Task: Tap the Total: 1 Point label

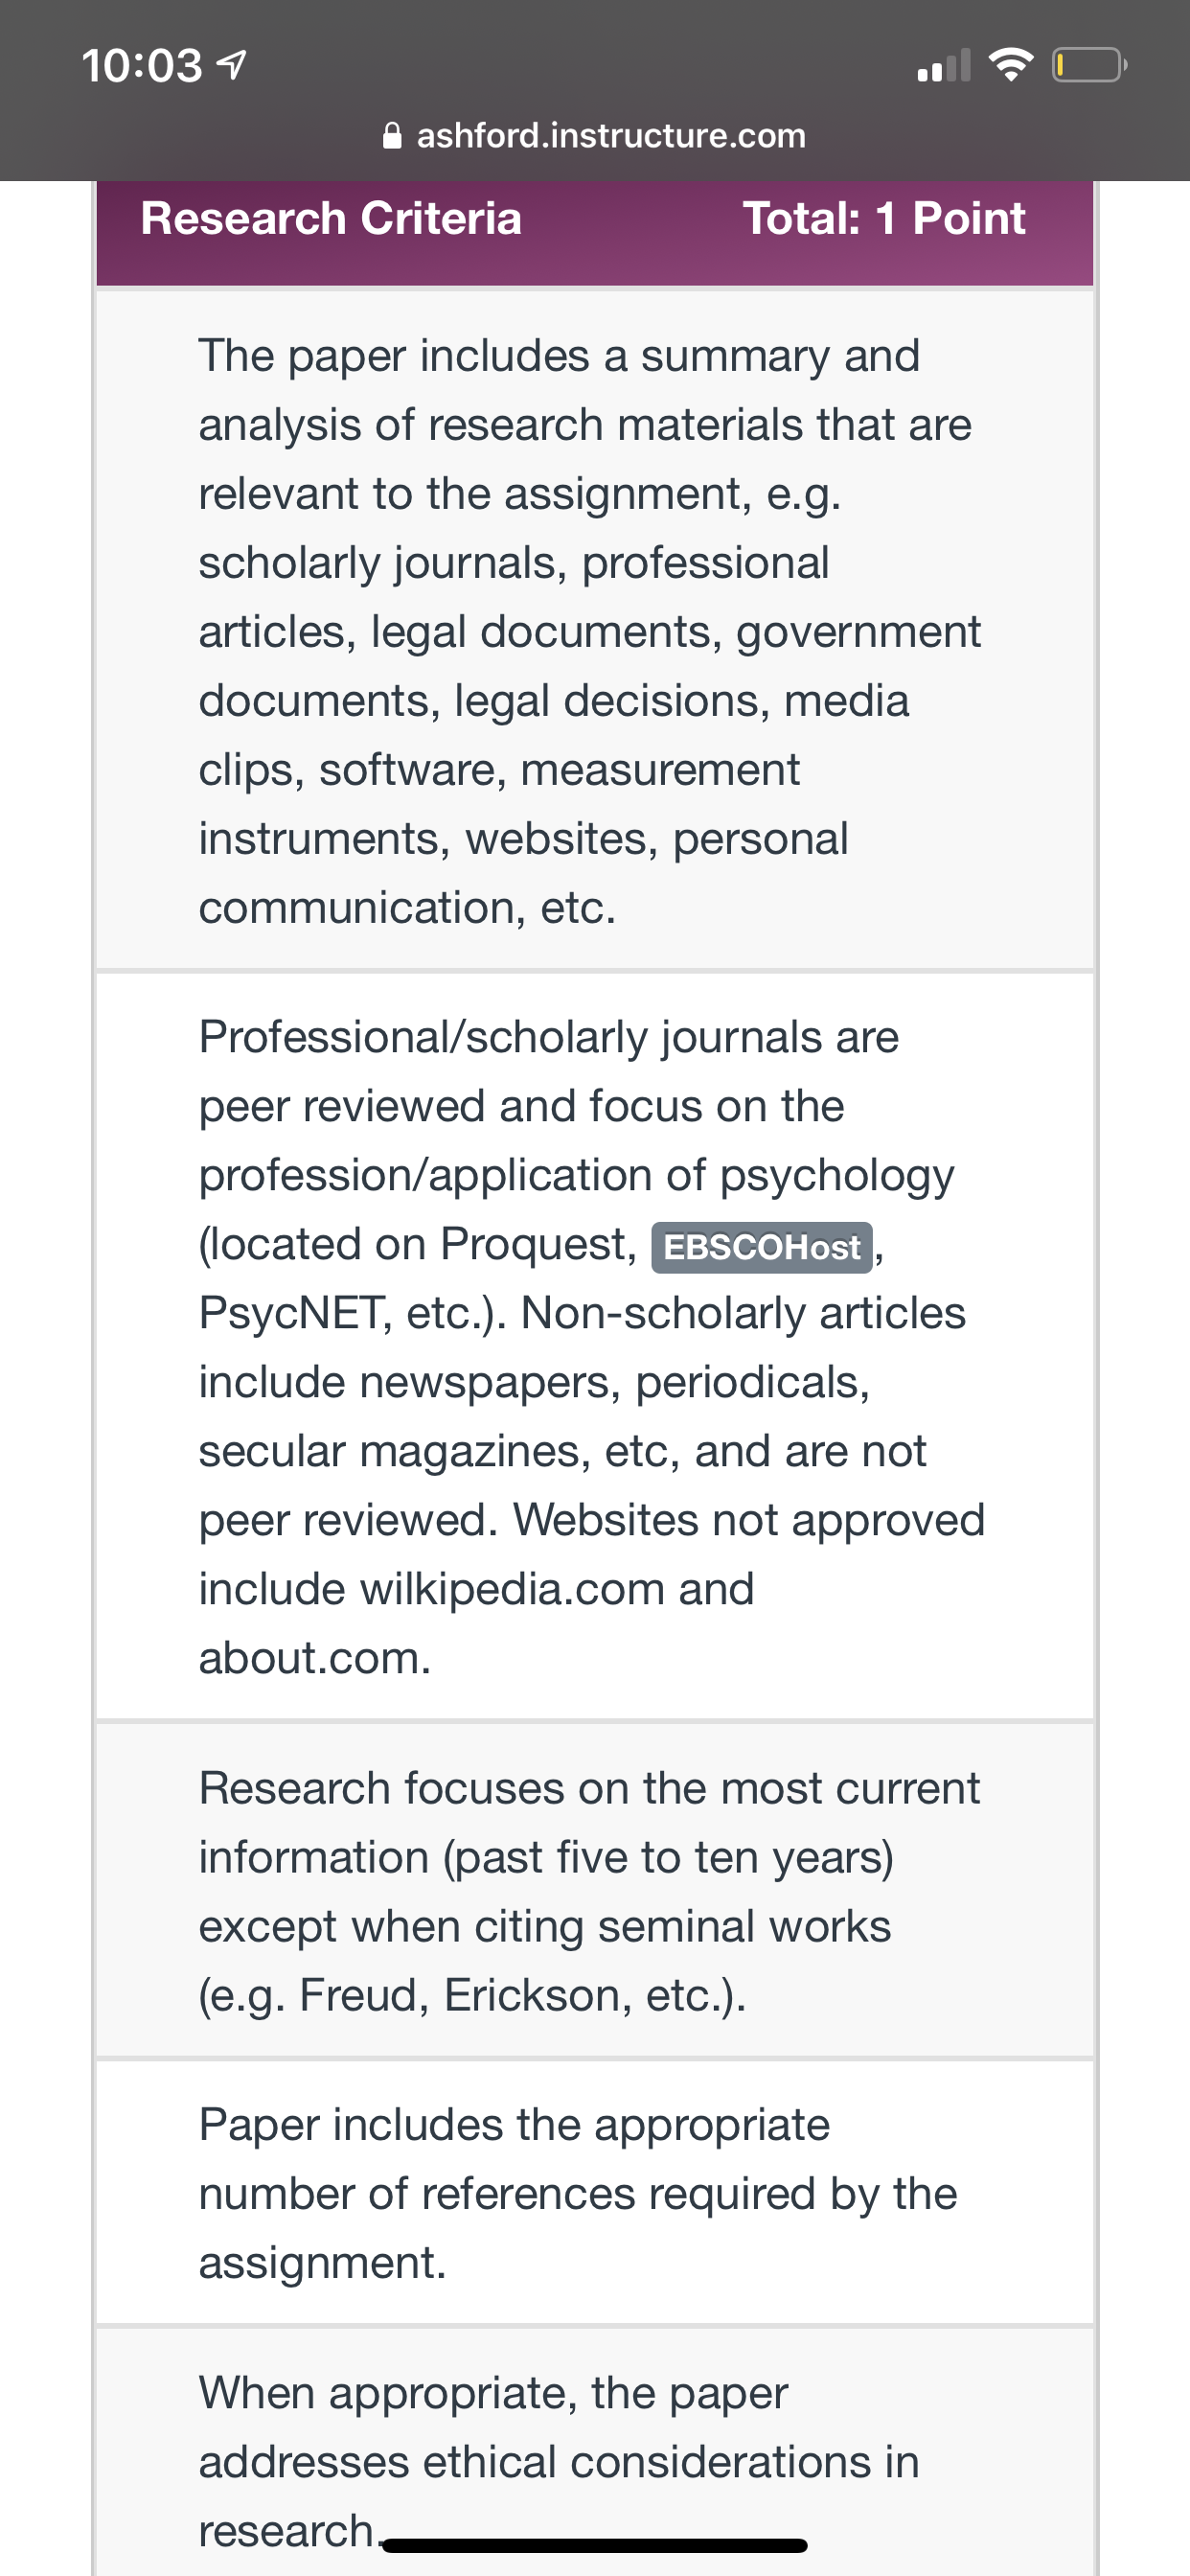Action: [x=884, y=218]
